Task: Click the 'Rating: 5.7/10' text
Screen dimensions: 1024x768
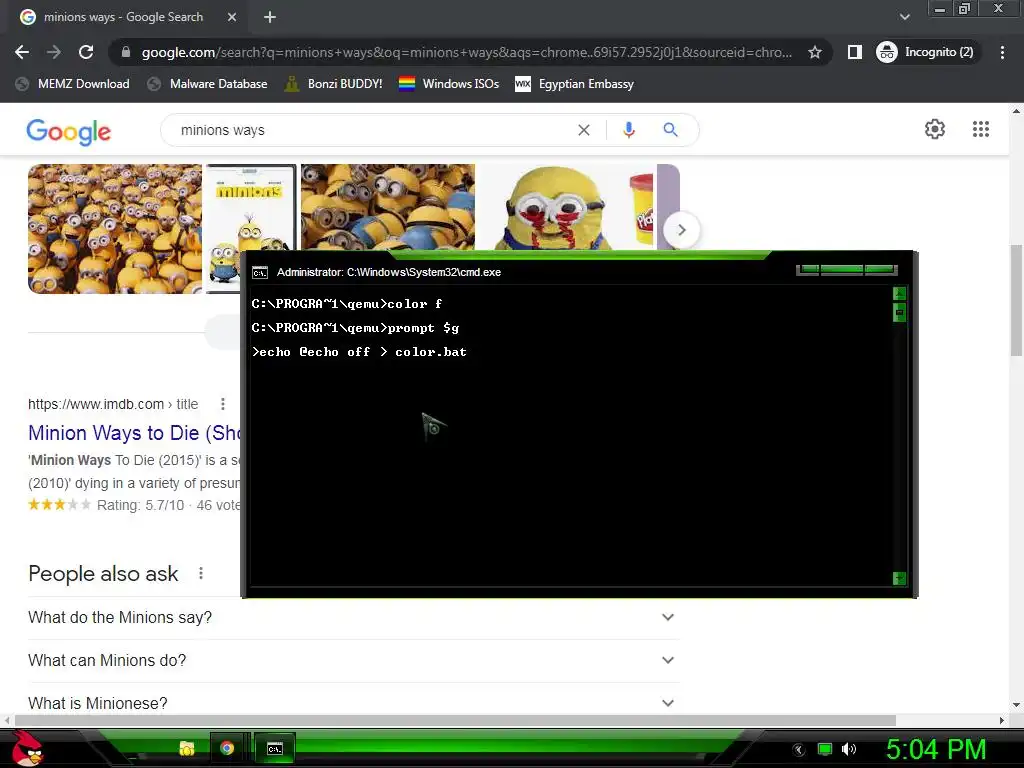Action: (140, 505)
